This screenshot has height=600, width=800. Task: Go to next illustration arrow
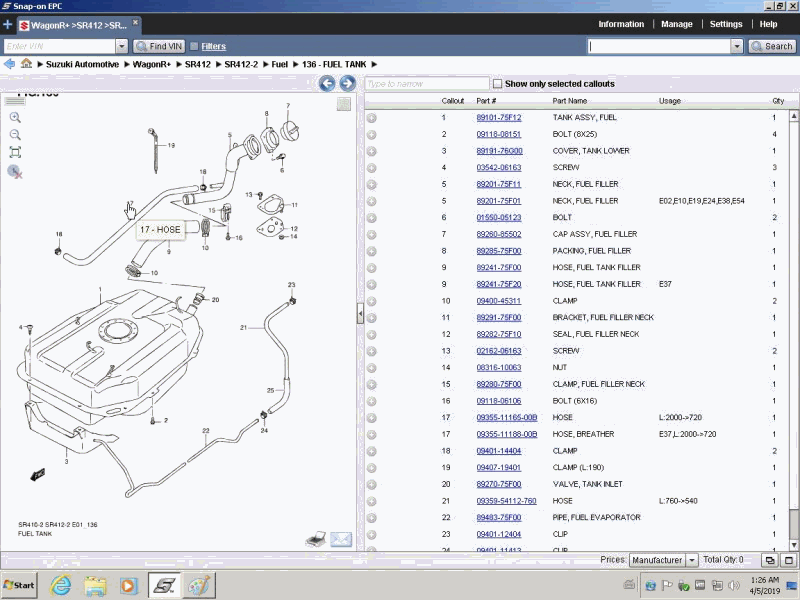click(347, 83)
